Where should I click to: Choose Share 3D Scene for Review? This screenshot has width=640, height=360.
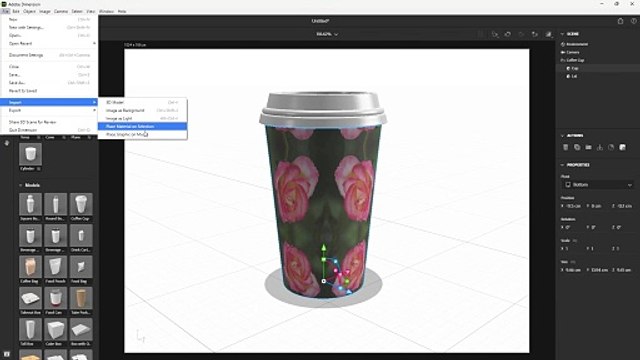tap(49, 122)
